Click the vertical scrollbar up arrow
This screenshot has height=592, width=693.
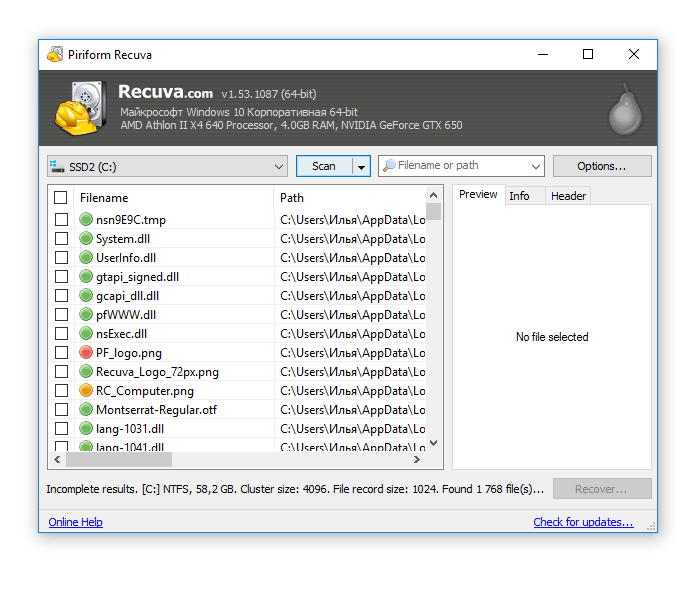[x=434, y=195]
